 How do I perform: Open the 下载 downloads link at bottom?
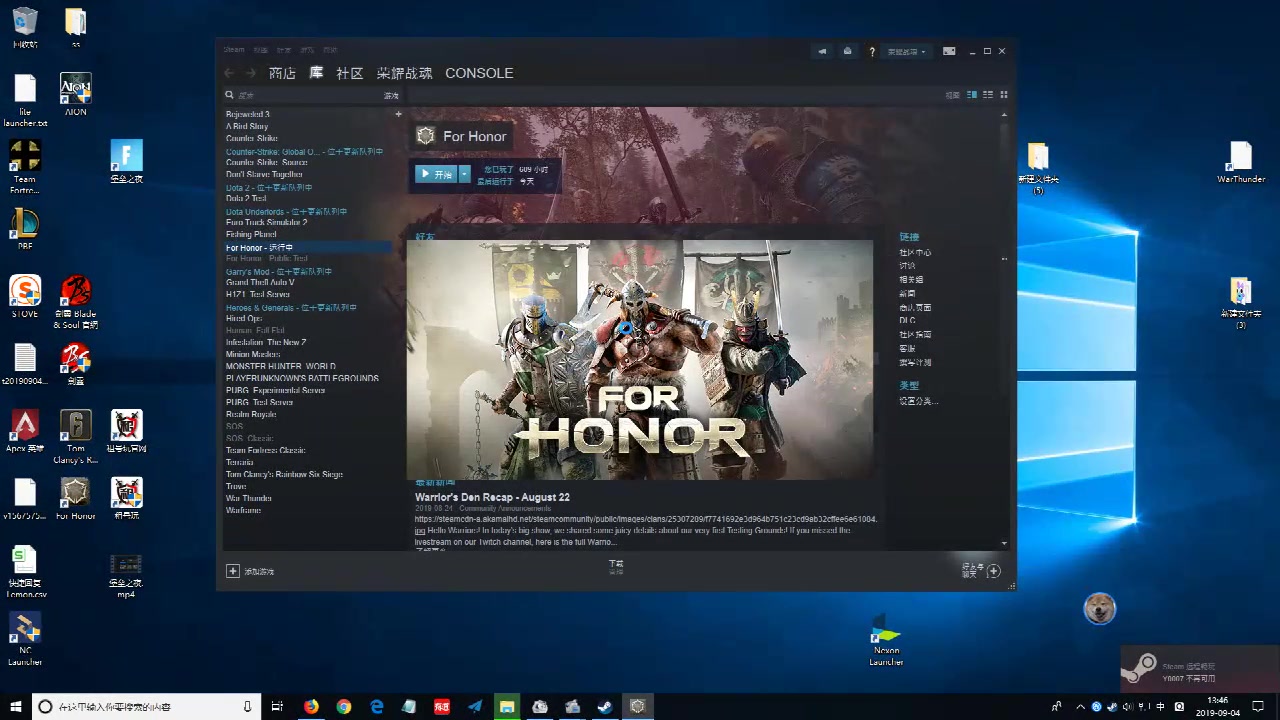tap(616, 564)
